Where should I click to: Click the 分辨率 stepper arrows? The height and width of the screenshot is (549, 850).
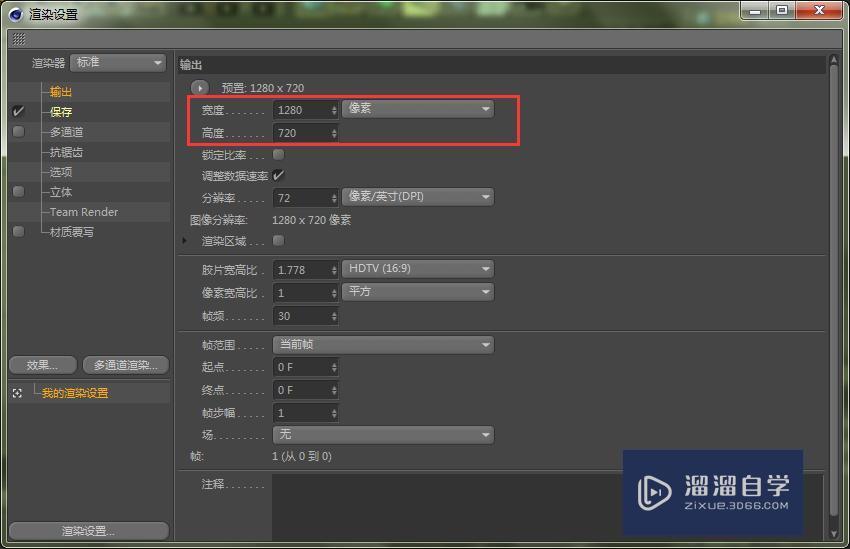point(334,198)
